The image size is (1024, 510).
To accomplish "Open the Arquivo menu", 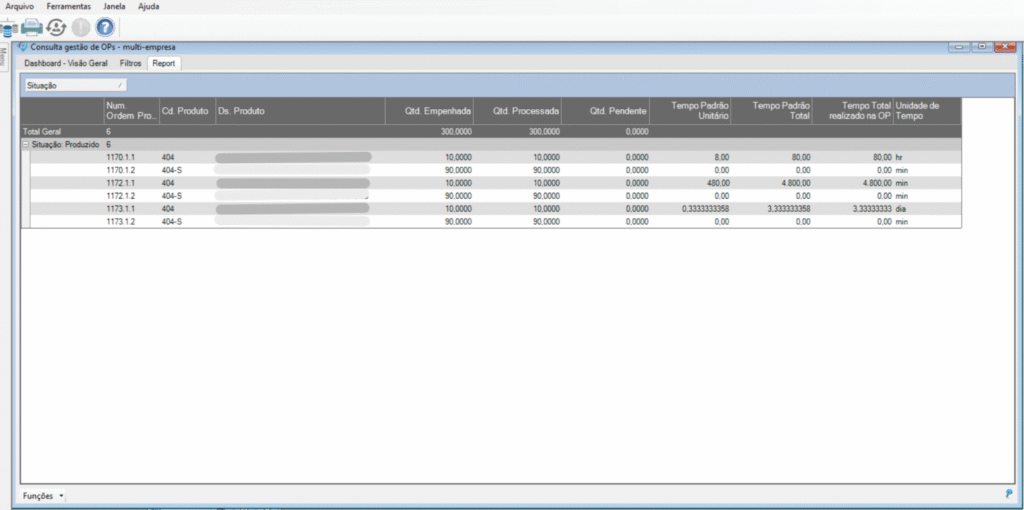I will 20,6.
